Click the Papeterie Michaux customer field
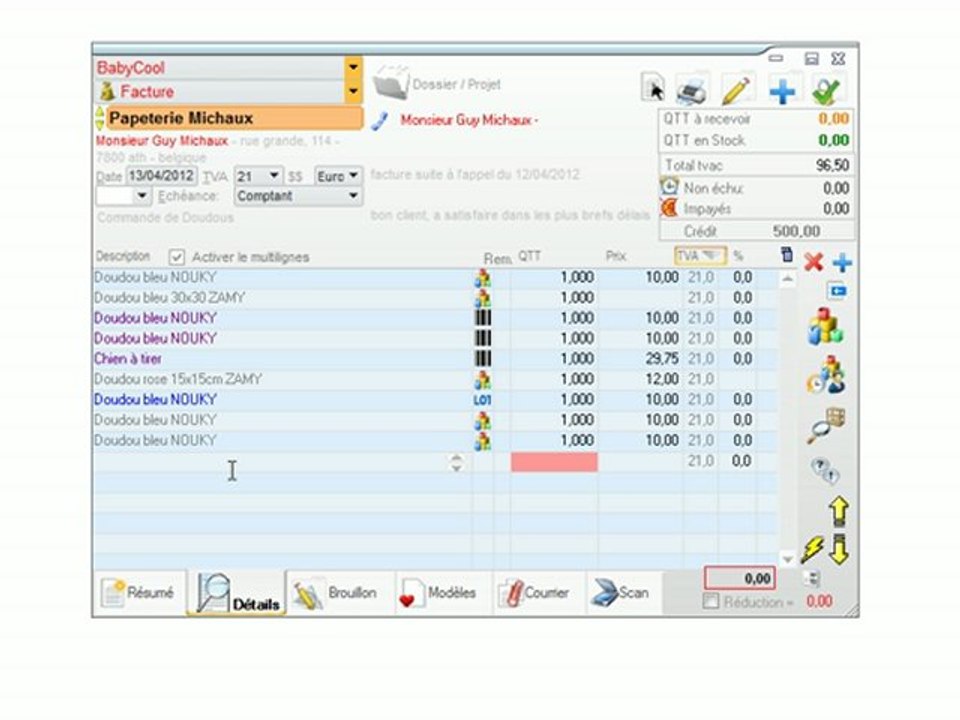This screenshot has height=720, width=960. tap(234, 118)
